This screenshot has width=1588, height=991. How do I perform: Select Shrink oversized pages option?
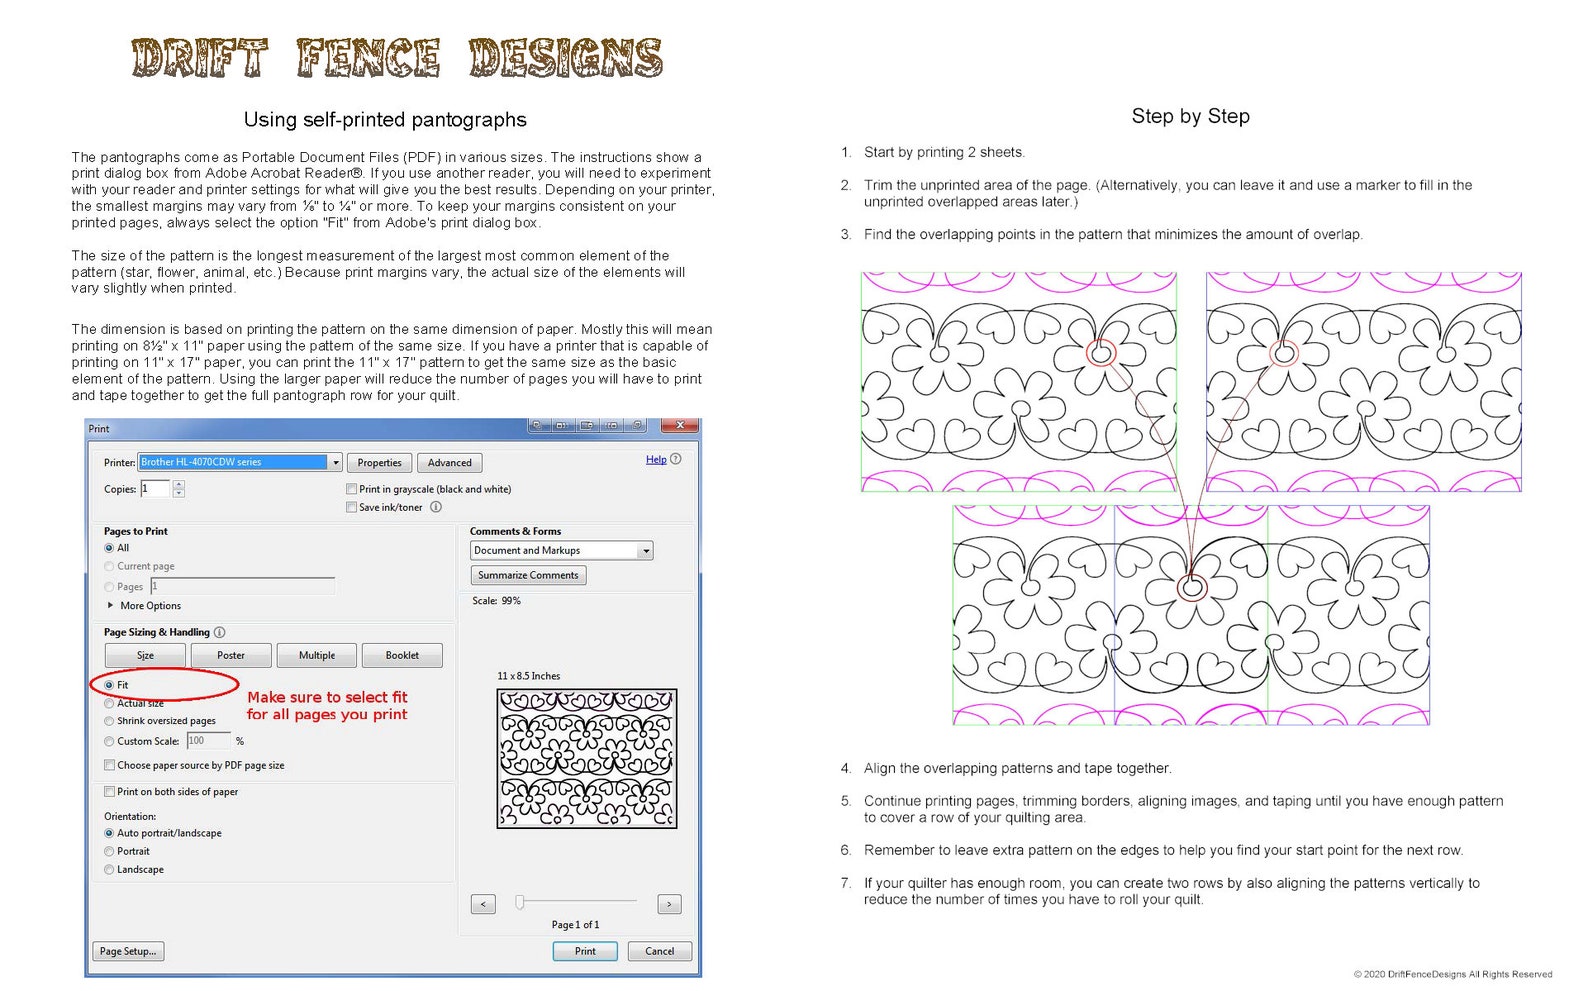(109, 721)
